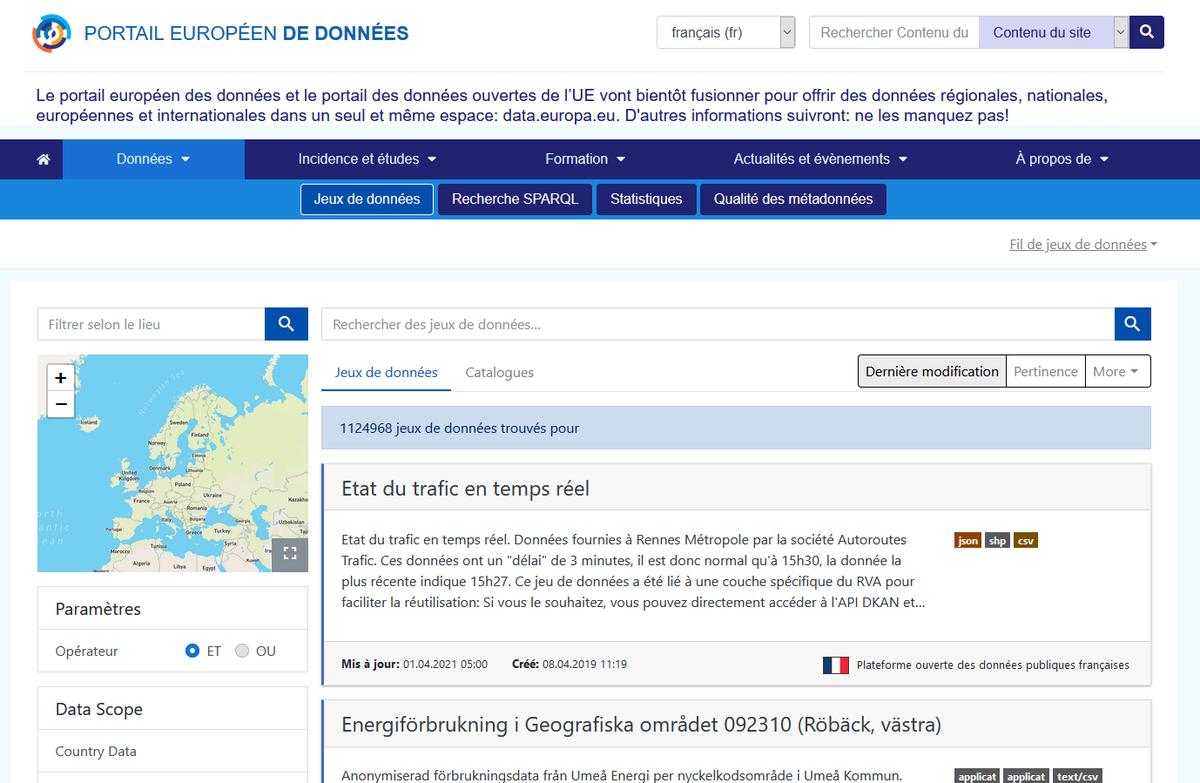Click the location filter search button
The width and height of the screenshot is (1200, 783).
tap(286, 324)
